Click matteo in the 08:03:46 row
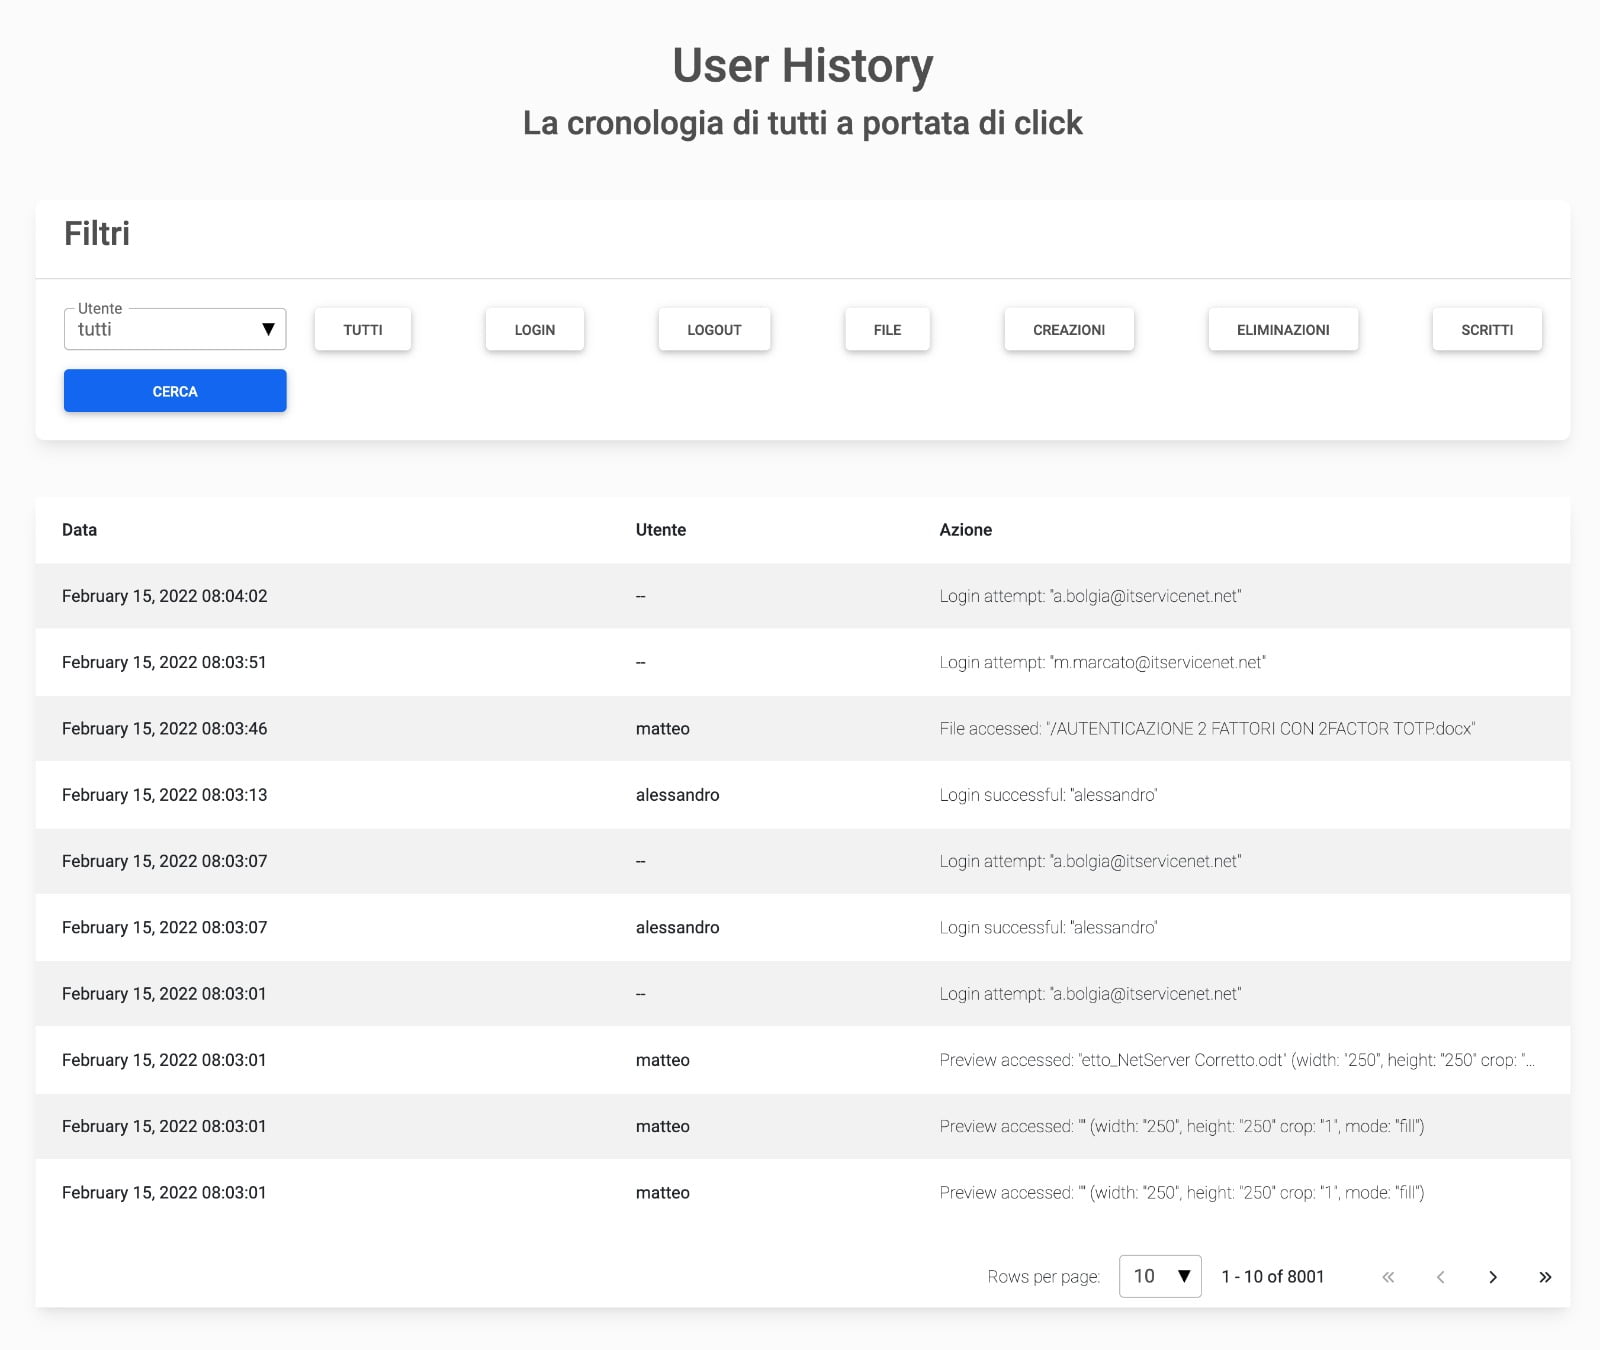The image size is (1600, 1350). [663, 729]
